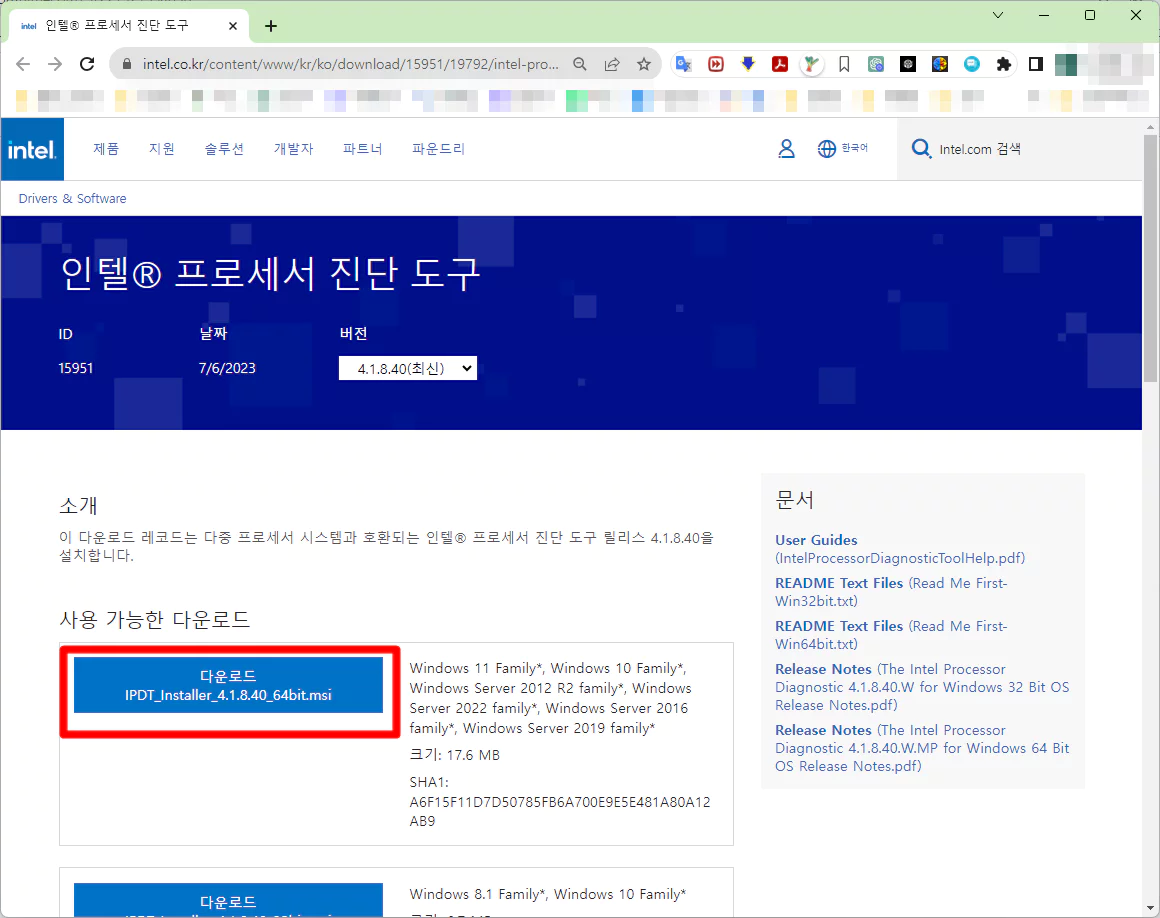The height and width of the screenshot is (918, 1160).
Task: Open the 파운드리 menu
Action: coord(439,149)
